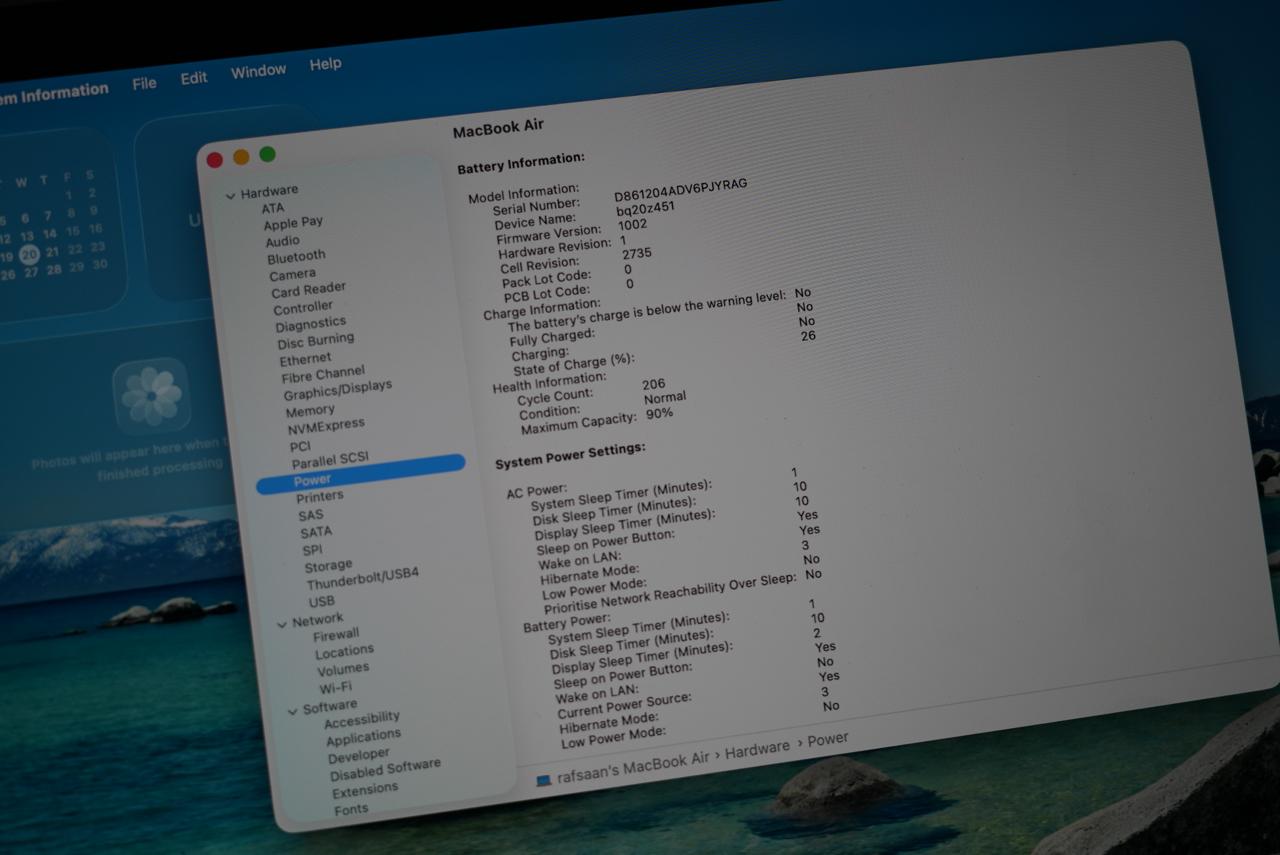Select Fonts under Software

point(350,809)
